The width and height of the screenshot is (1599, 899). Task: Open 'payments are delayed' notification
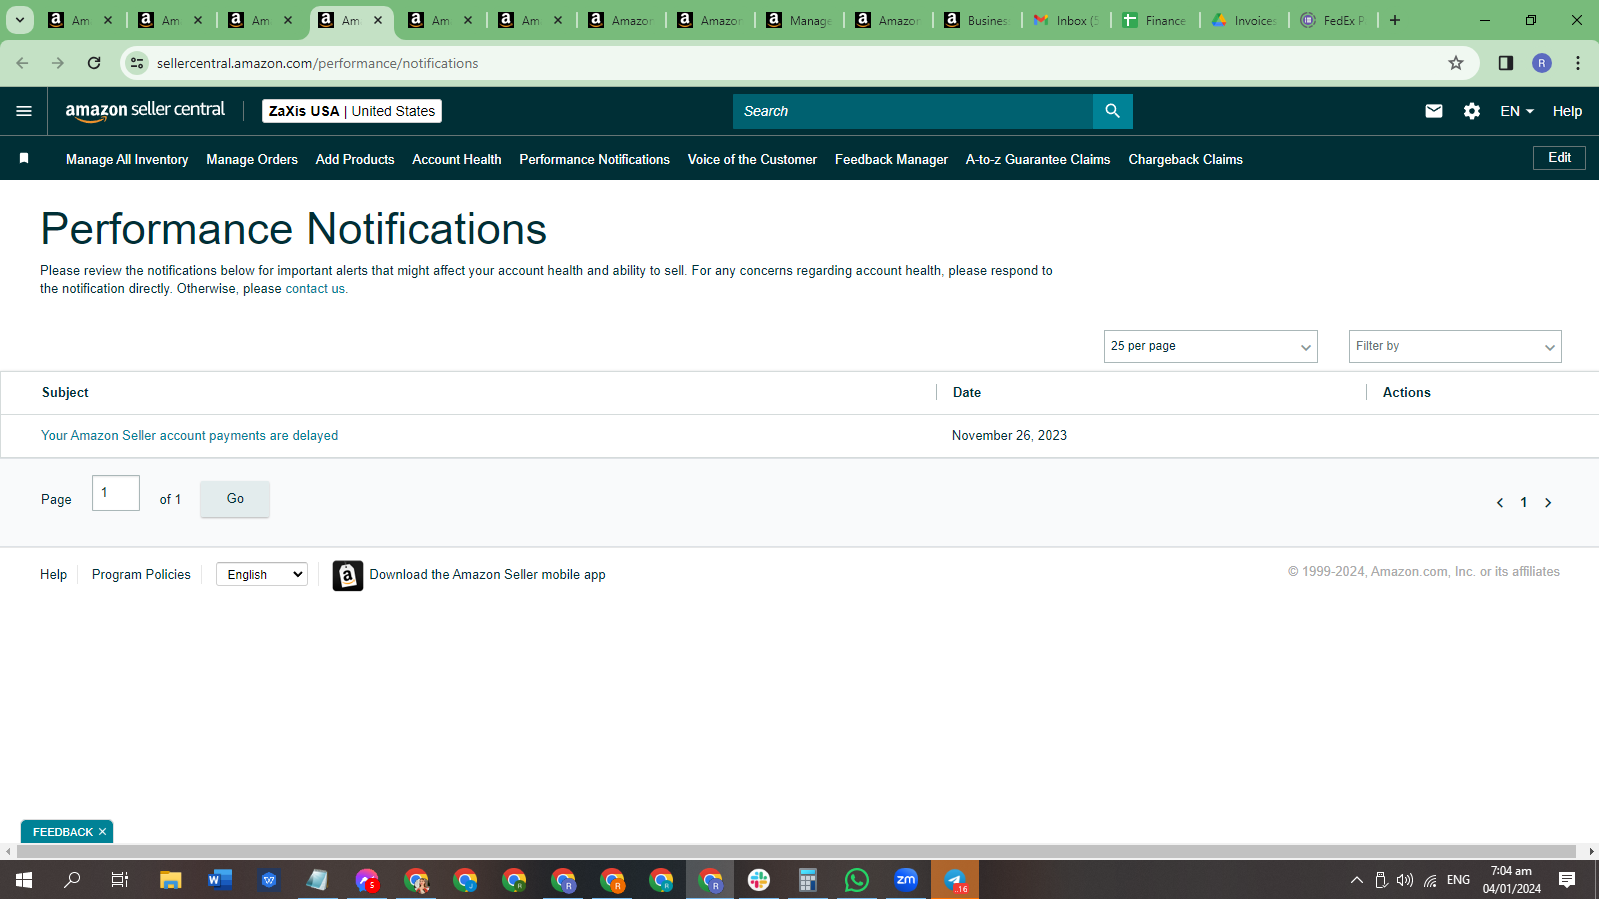[x=189, y=436]
